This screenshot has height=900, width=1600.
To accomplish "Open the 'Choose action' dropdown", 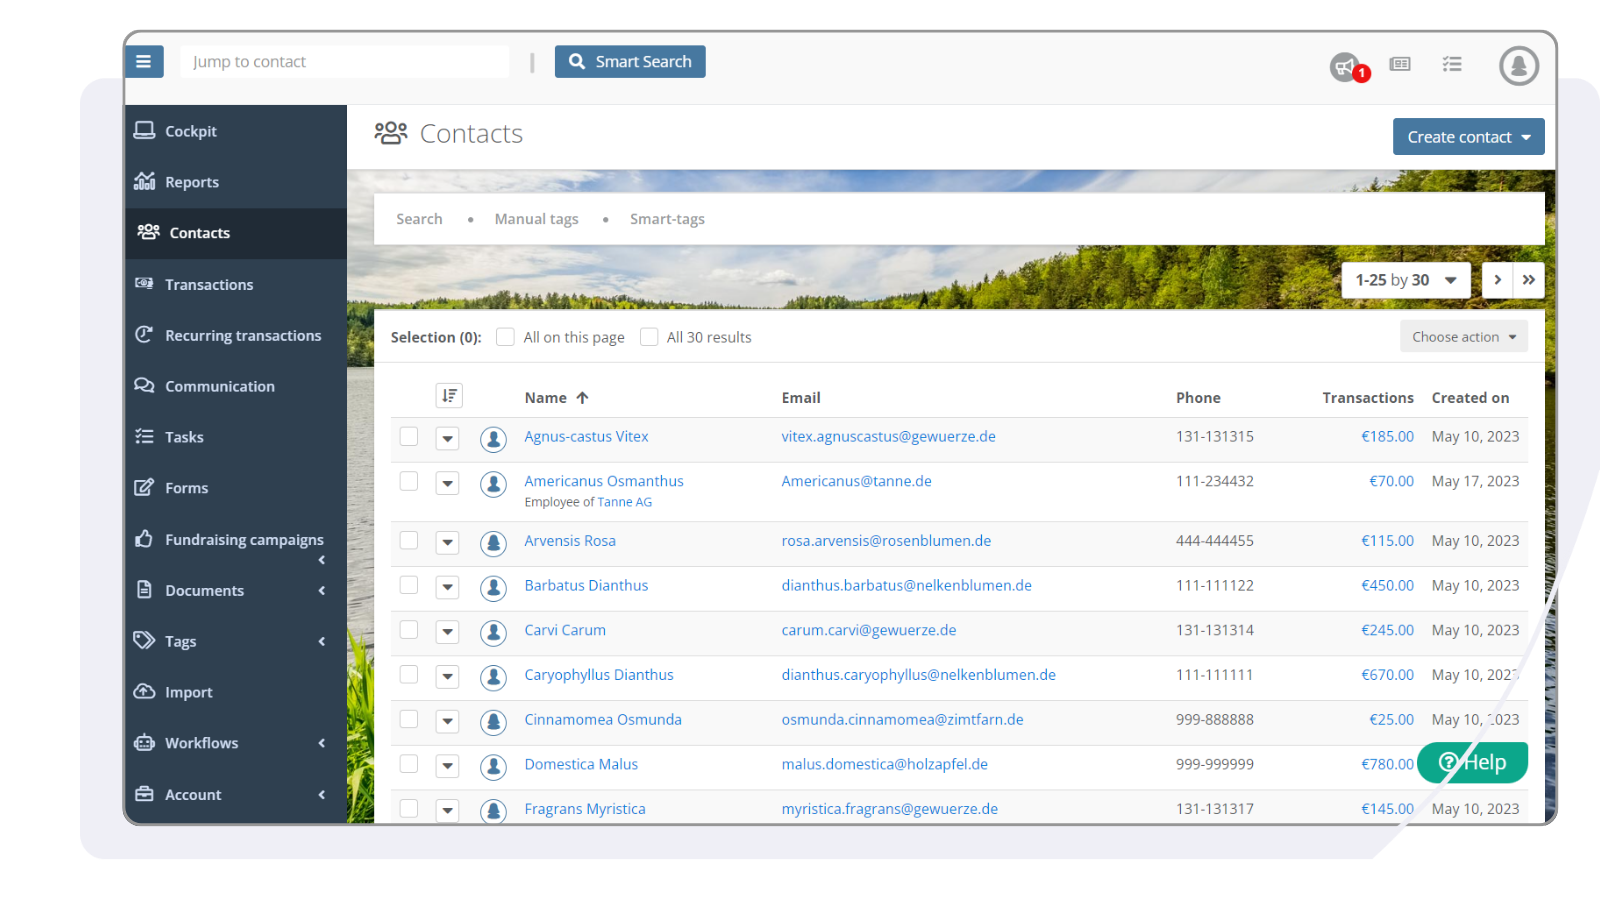I will click(x=1463, y=336).
